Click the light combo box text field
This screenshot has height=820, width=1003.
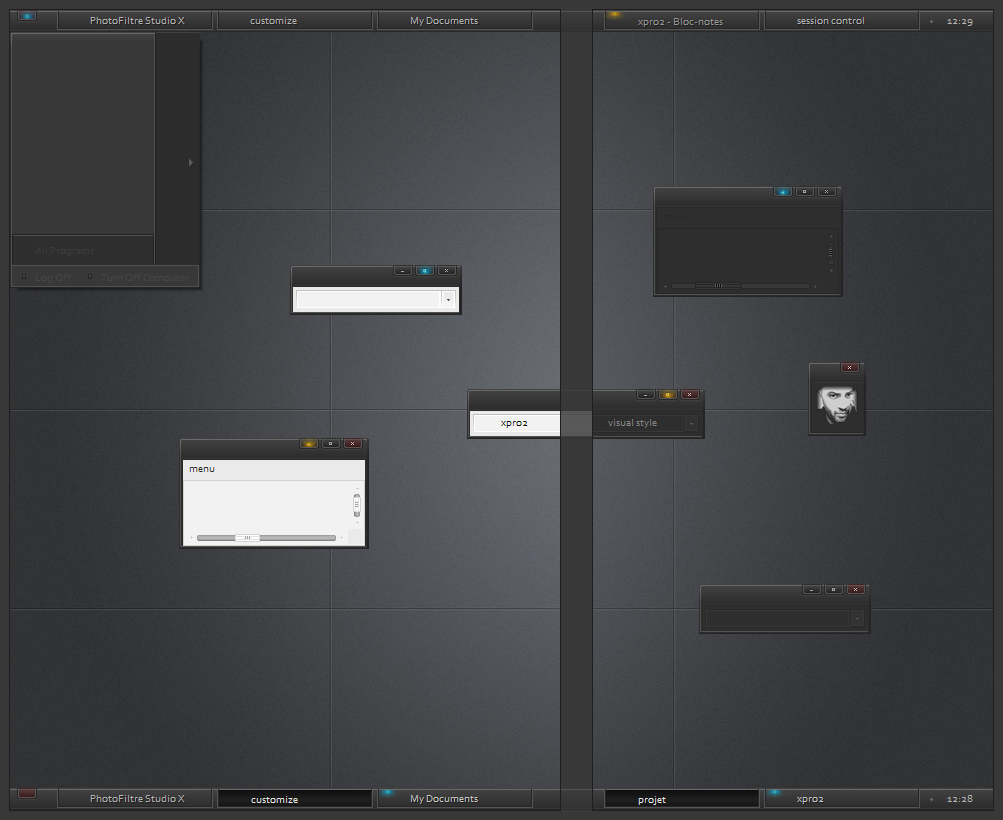(369, 299)
